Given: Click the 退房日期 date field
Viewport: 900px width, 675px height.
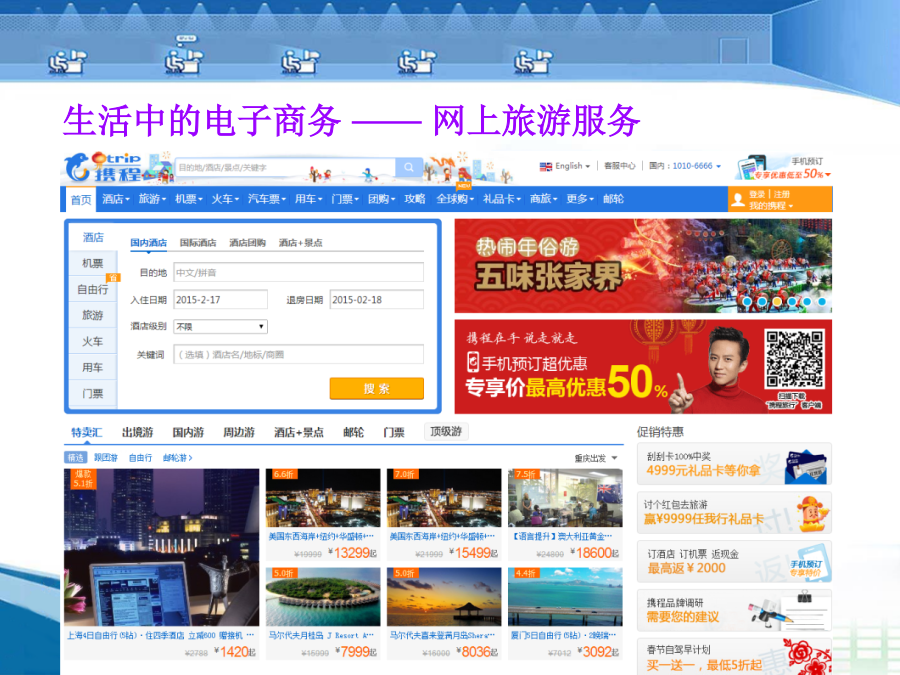Looking at the screenshot, I should point(377,300).
